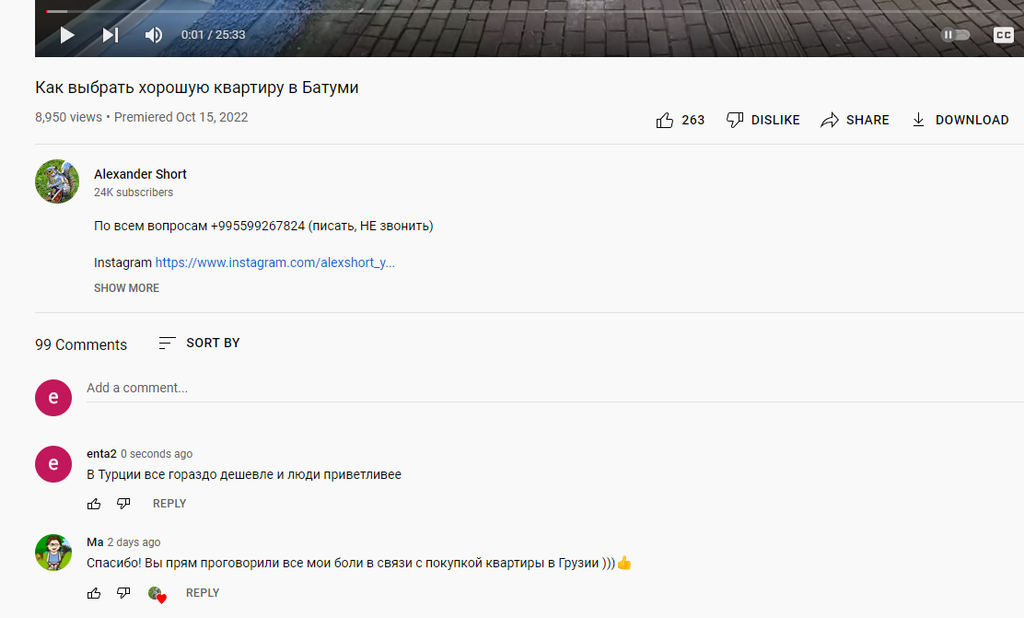Share this video
The image size is (1024, 618).
point(855,120)
